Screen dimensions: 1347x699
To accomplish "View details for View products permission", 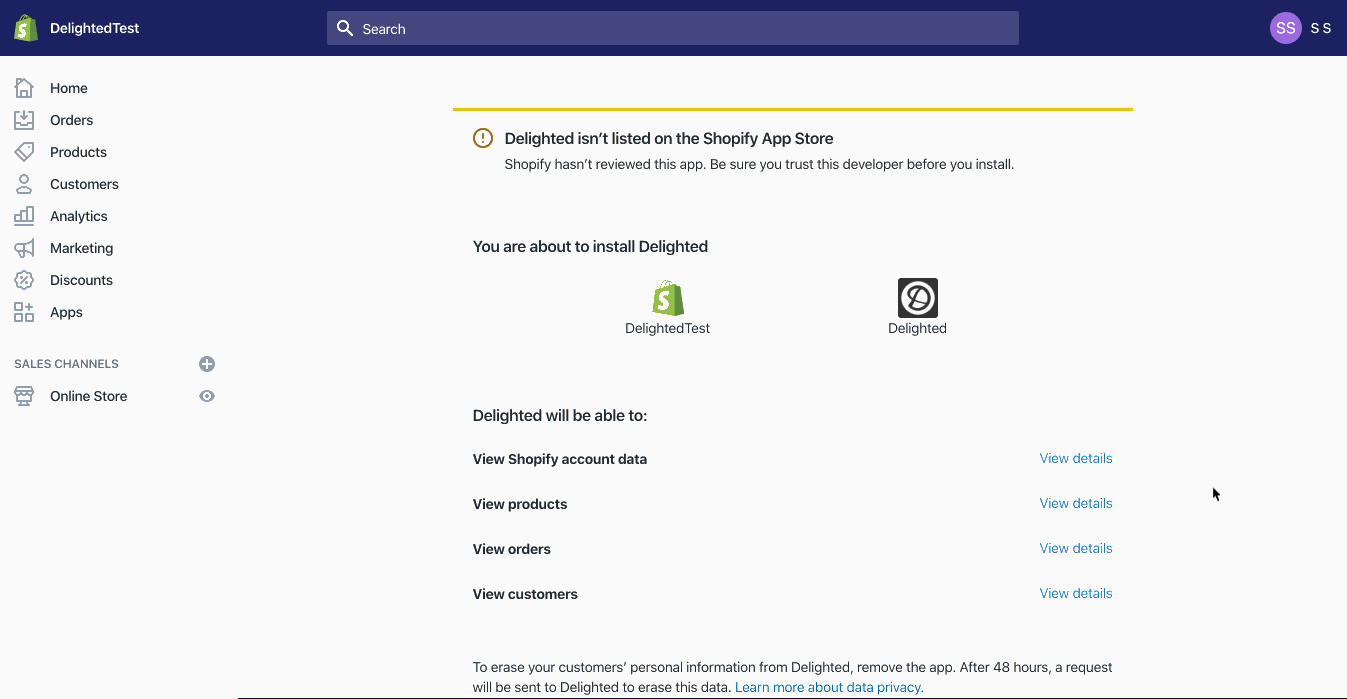I will 1076,503.
